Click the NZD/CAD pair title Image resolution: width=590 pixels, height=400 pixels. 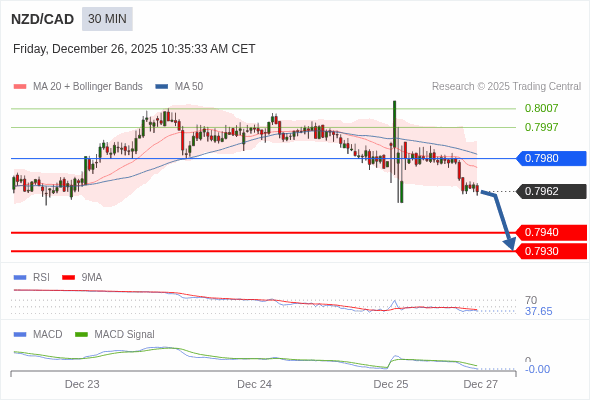point(43,19)
